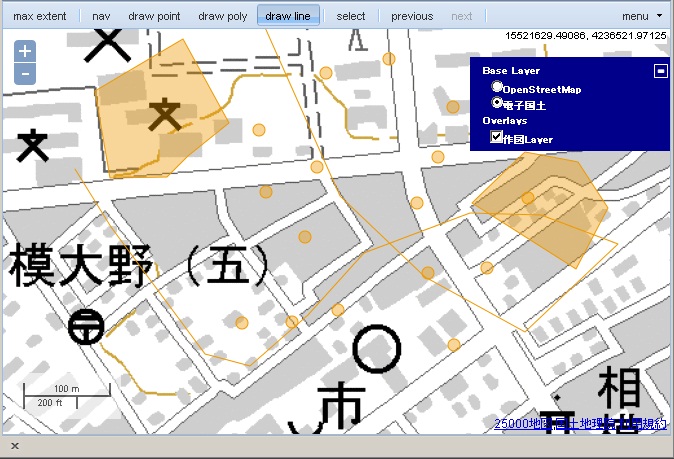
Task: Go to the previous map view
Action: (x=412, y=16)
